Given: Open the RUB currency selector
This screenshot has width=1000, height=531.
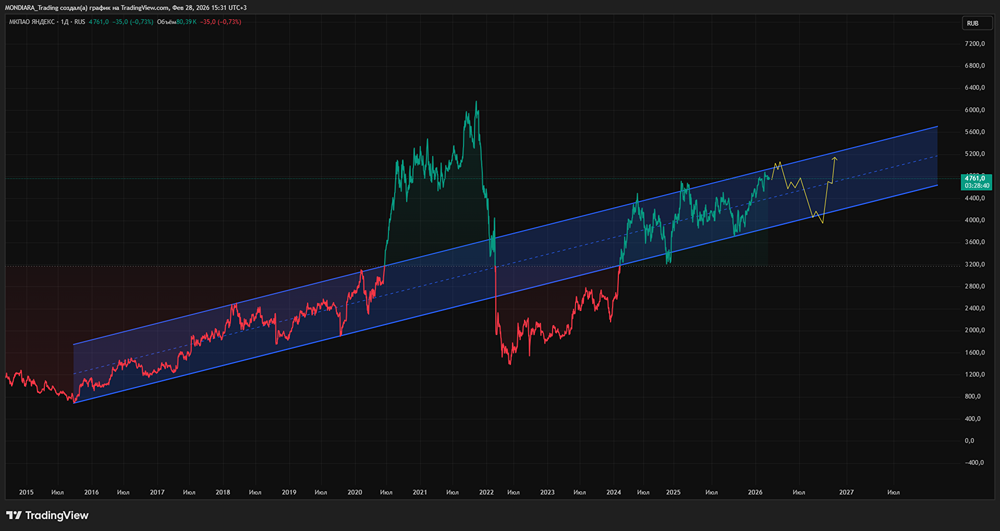Looking at the screenshot, I should point(971,23).
